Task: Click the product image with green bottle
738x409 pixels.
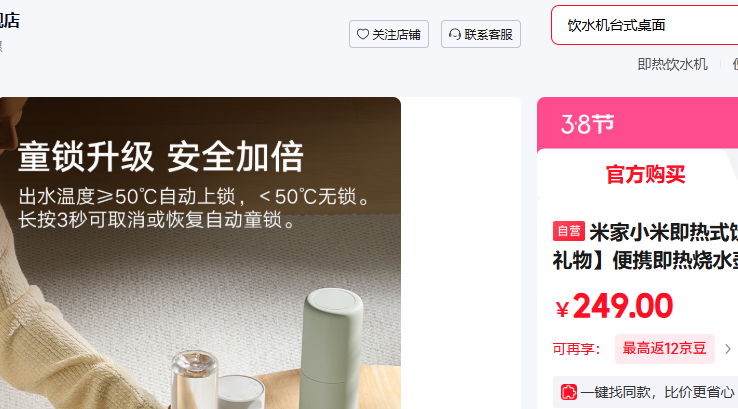Action: click(x=200, y=253)
